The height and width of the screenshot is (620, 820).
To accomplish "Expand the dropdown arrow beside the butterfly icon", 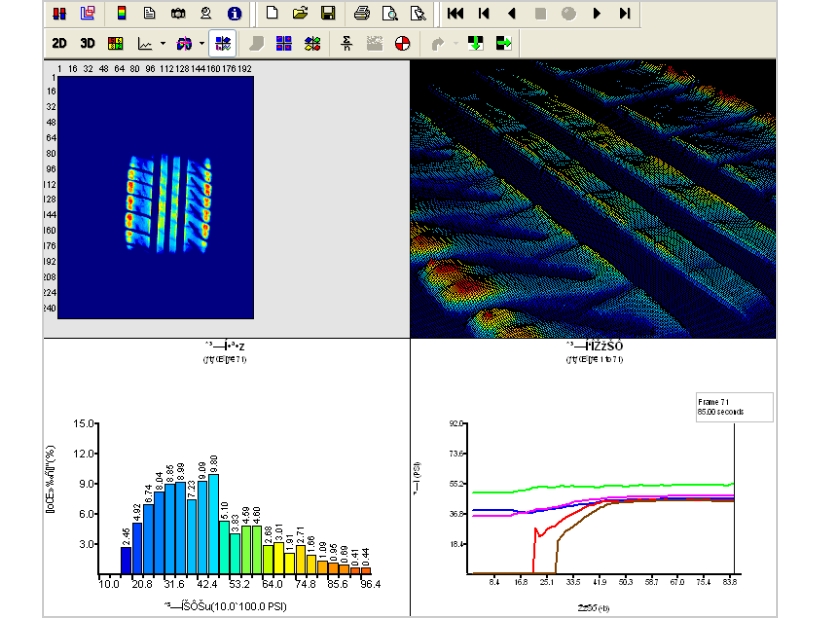I will (x=201, y=44).
